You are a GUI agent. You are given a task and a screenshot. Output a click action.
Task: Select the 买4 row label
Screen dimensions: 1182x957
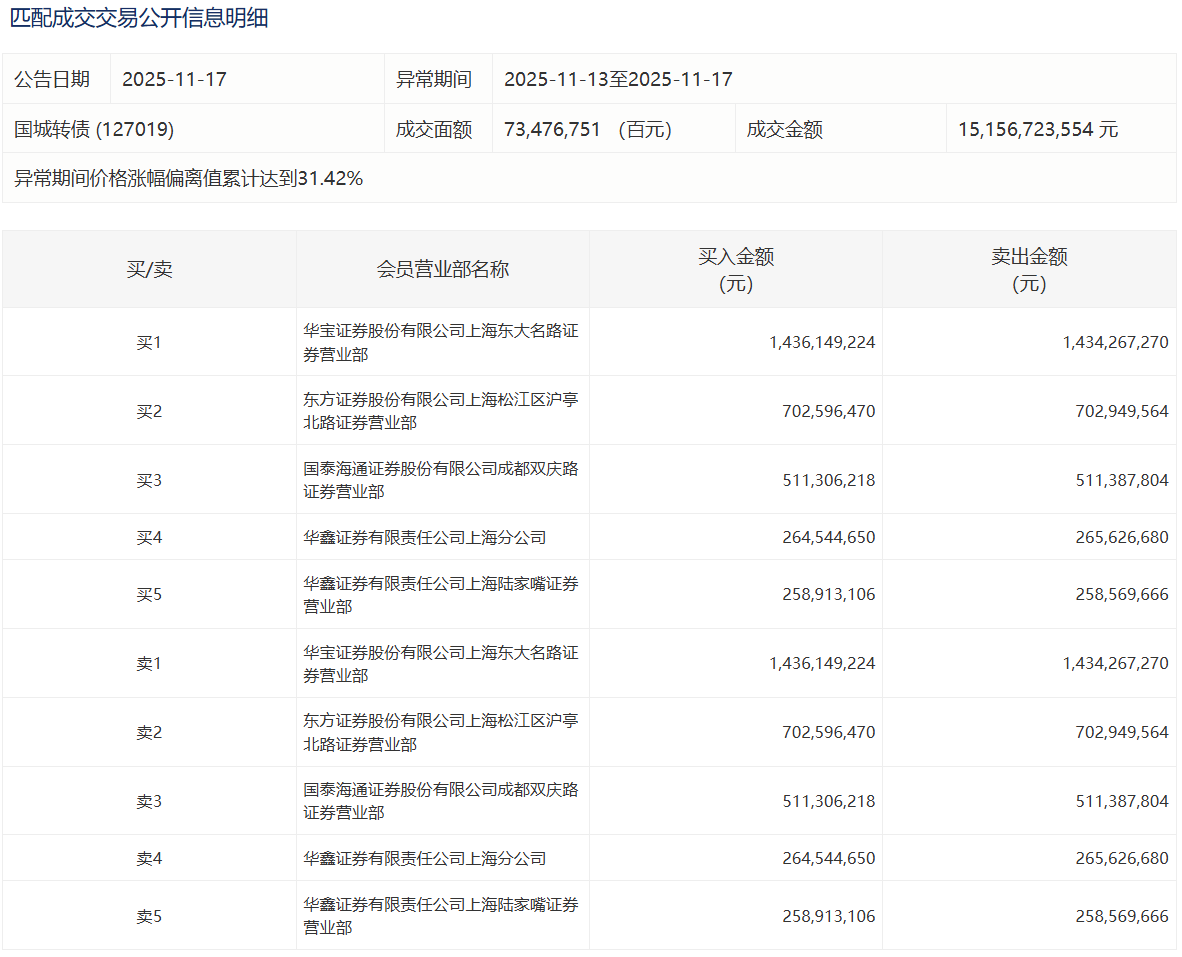(149, 538)
